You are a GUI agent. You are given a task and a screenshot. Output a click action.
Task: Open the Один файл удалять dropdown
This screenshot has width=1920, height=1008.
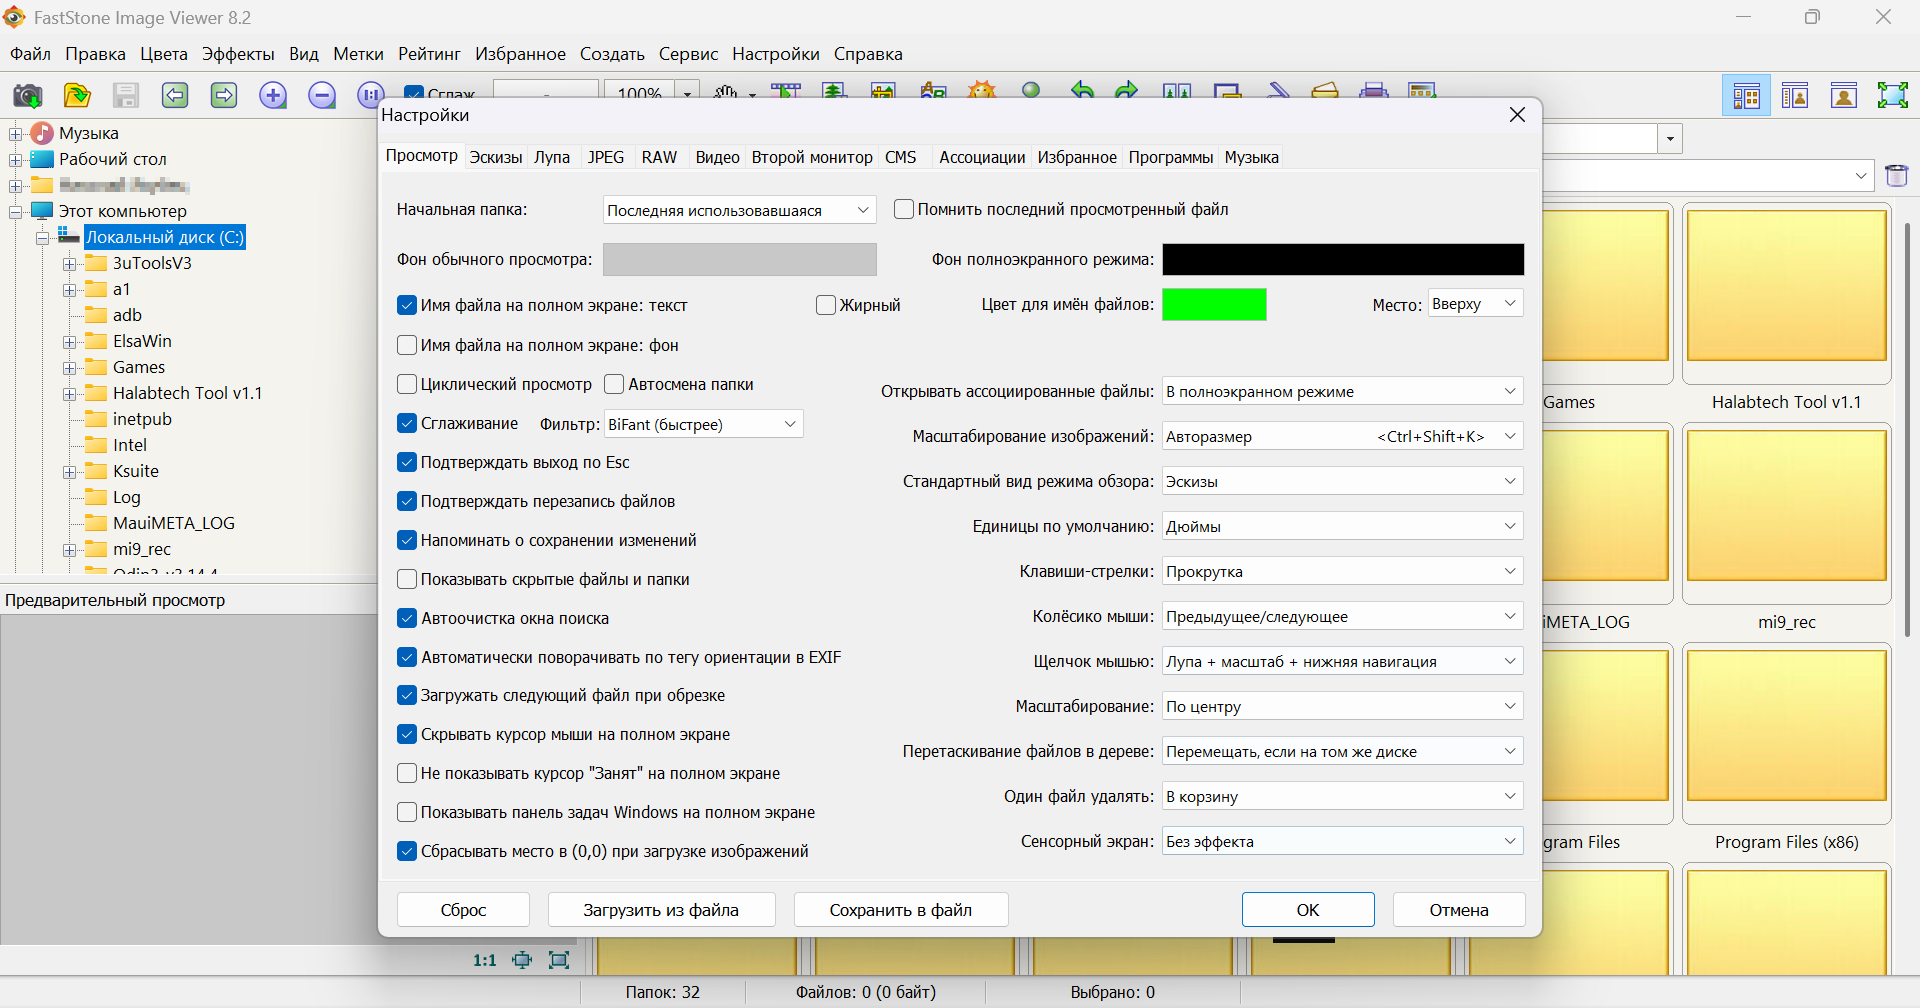pyautogui.click(x=1343, y=796)
